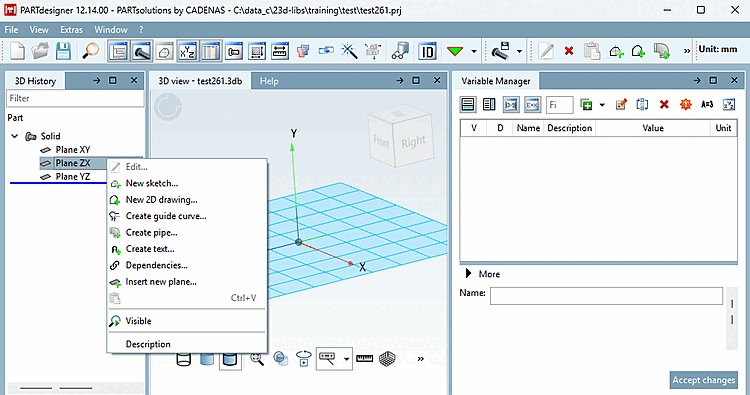Click the orange gear icon in the Variable Manager
This screenshot has width=750, height=395.
tap(685, 105)
